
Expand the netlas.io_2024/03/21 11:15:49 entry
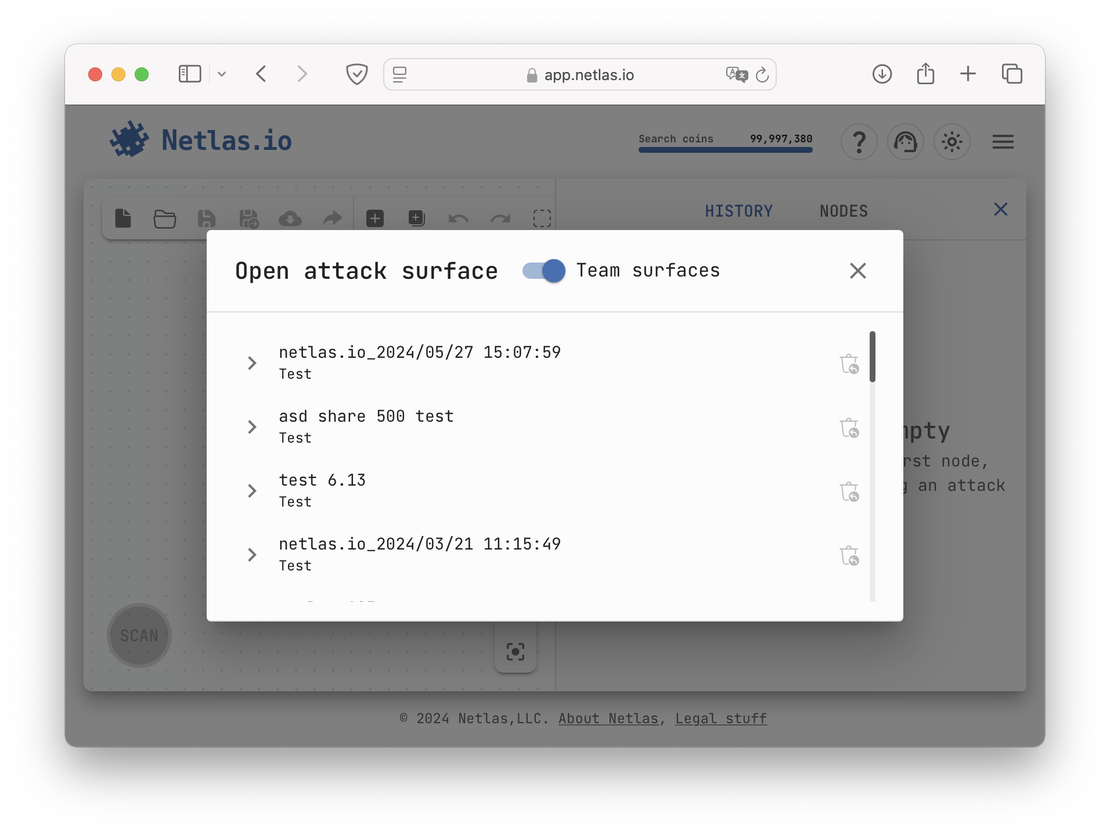pyautogui.click(x=252, y=555)
